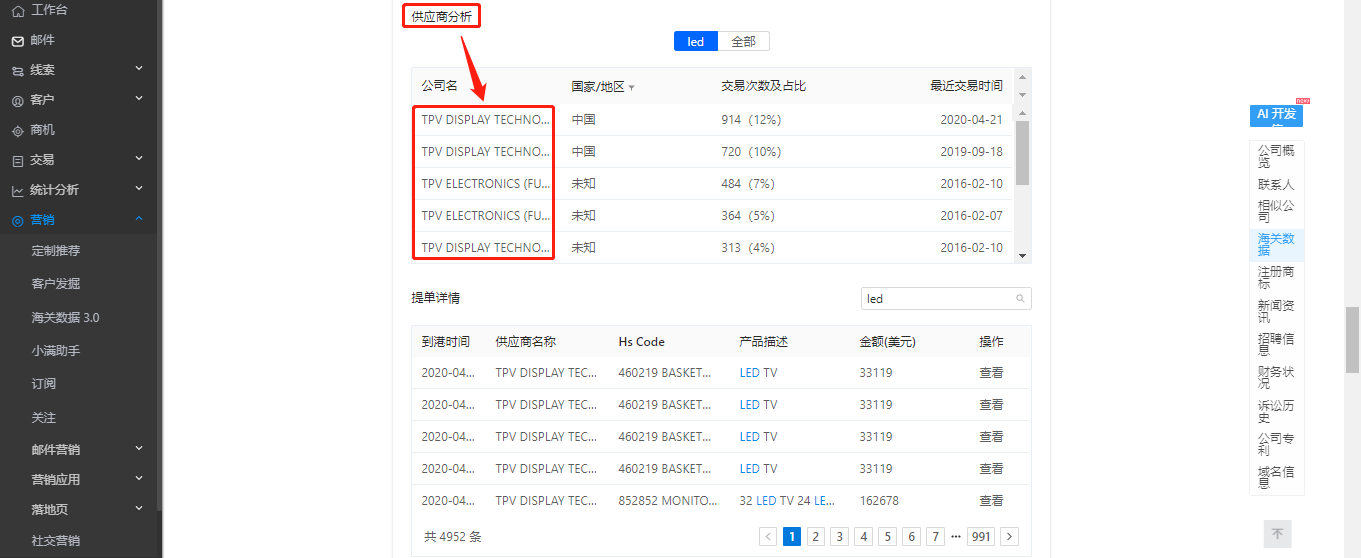This screenshot has width=1361, height=558.
Task: Open the 商机 opportunities icon
Action: 17,131
